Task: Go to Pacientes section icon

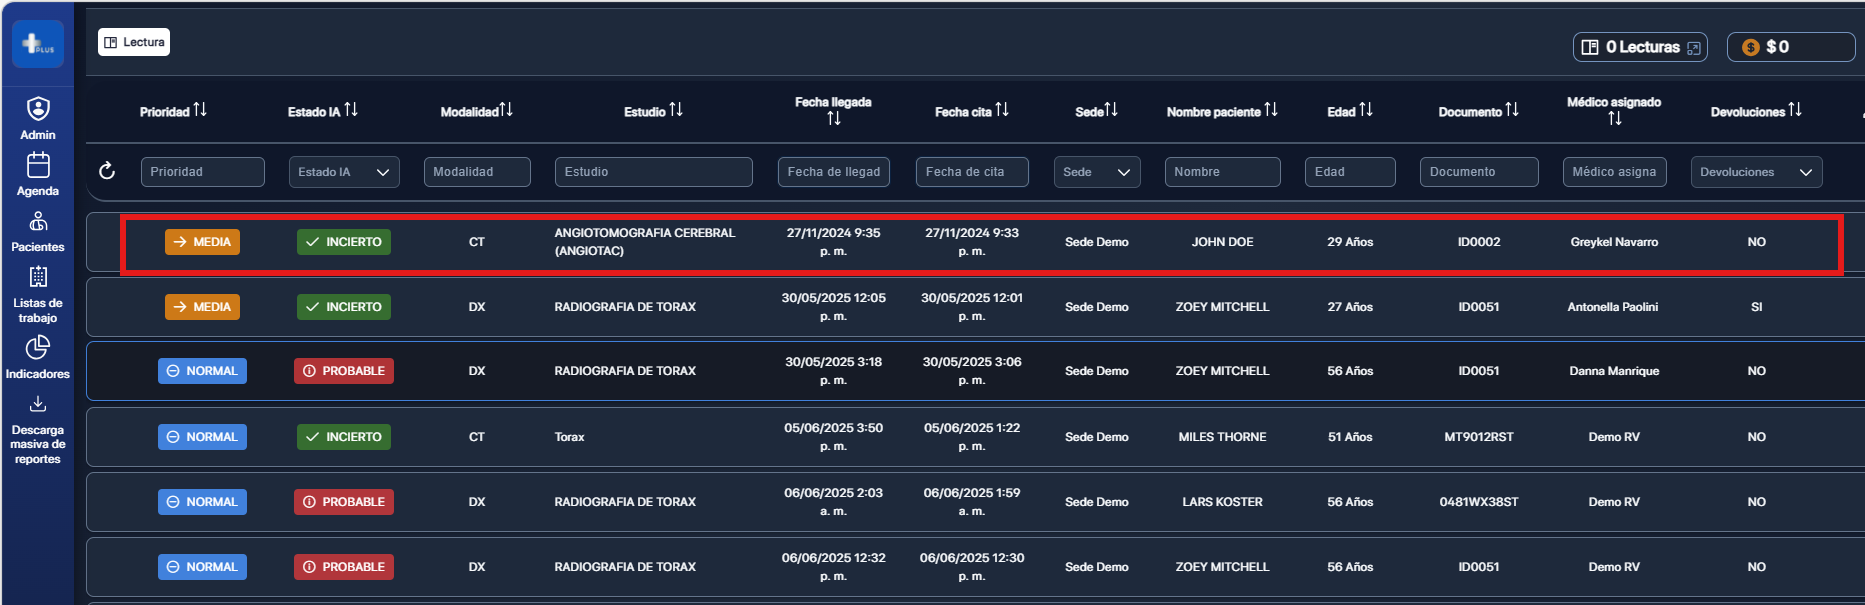Action: tap(38, 221)
